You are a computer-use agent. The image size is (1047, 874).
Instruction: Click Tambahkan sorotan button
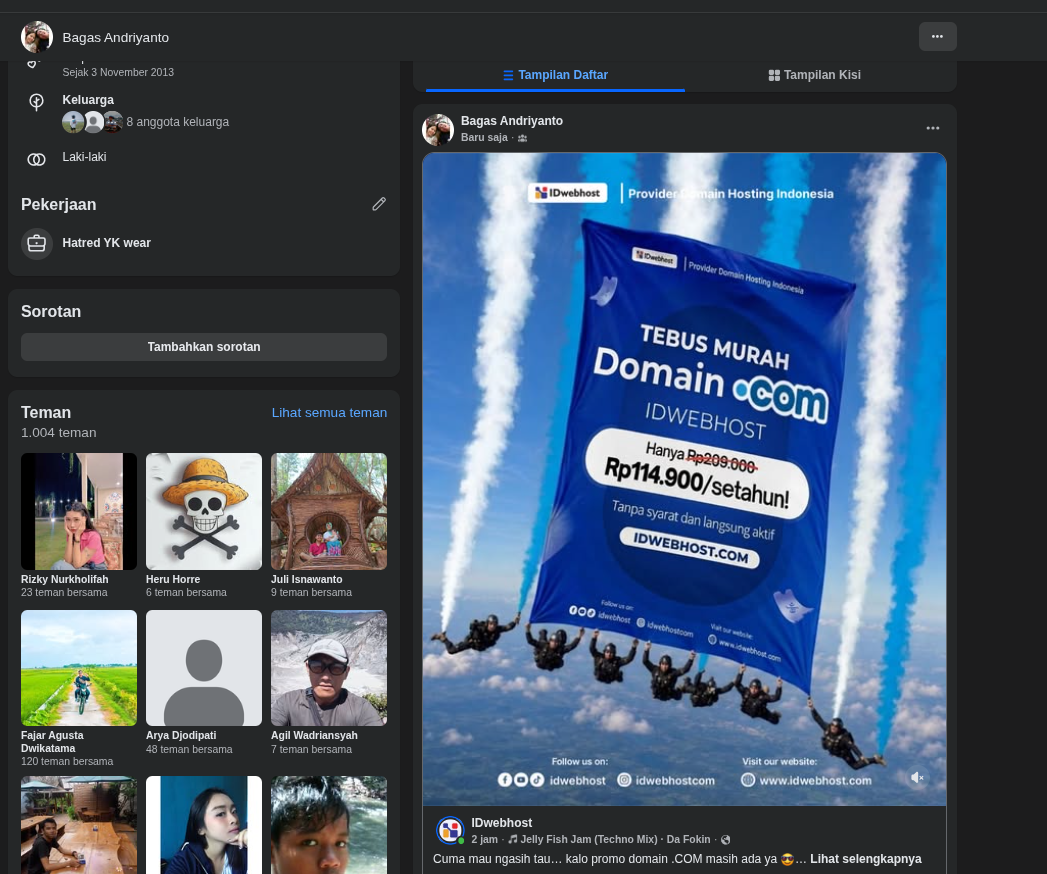[x=204, y=347]
